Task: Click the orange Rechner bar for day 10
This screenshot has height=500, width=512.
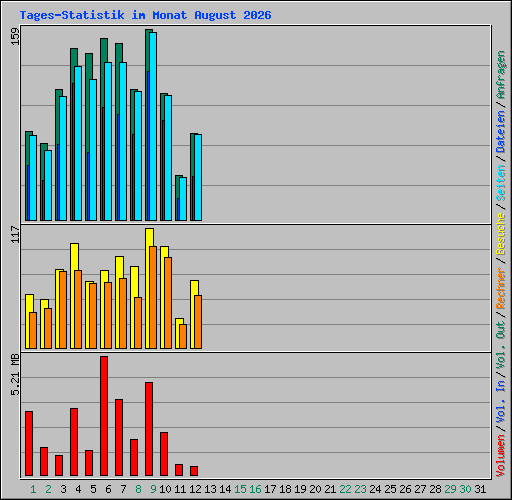Action: [168, 303]
